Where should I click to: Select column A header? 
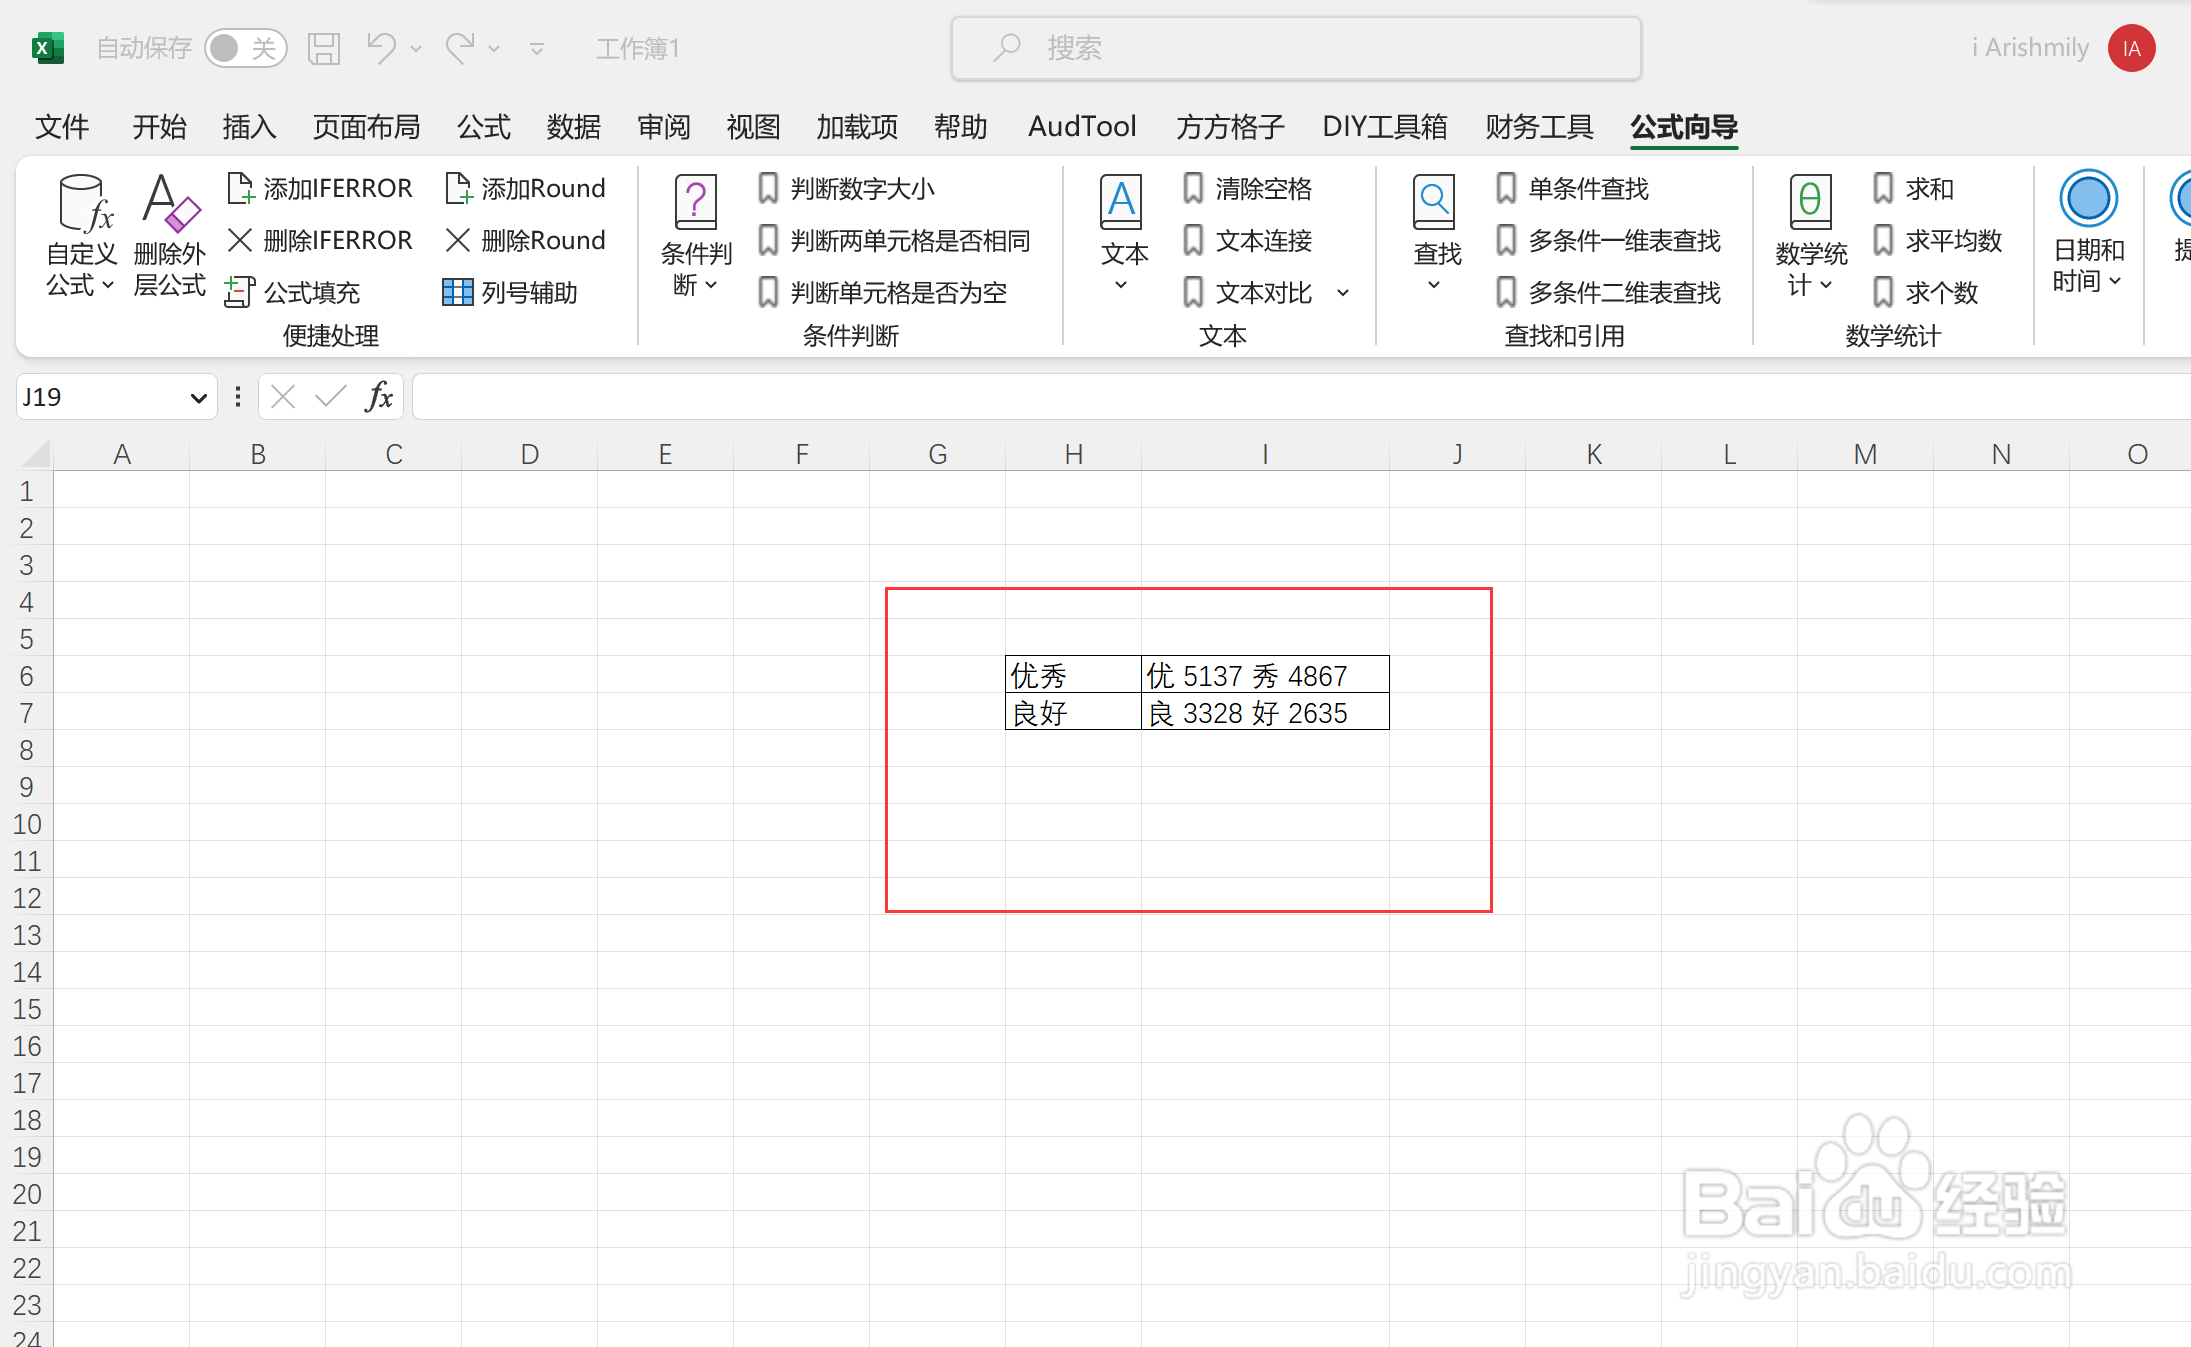coord(122,454)
